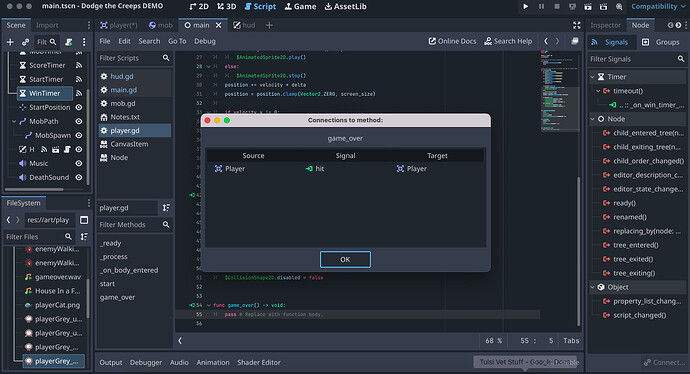This screenshot has height=374, width=690.
Task: Switch to the Inspector tab
Action: (x=606, y=25)
